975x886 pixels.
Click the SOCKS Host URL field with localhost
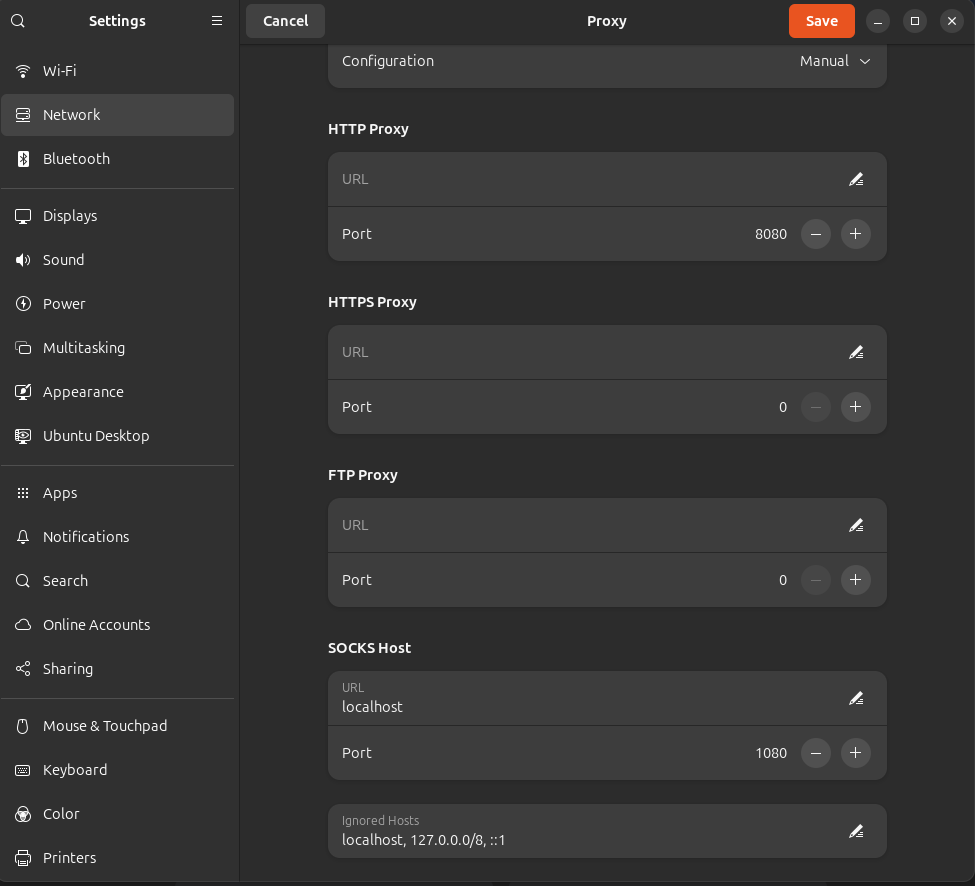pos(580,699)
